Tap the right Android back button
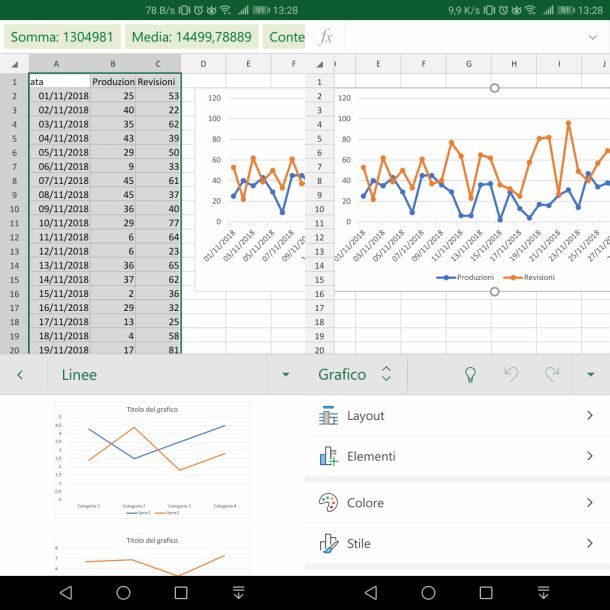Viewport: 610px width, 610px height. click(371, 592)
